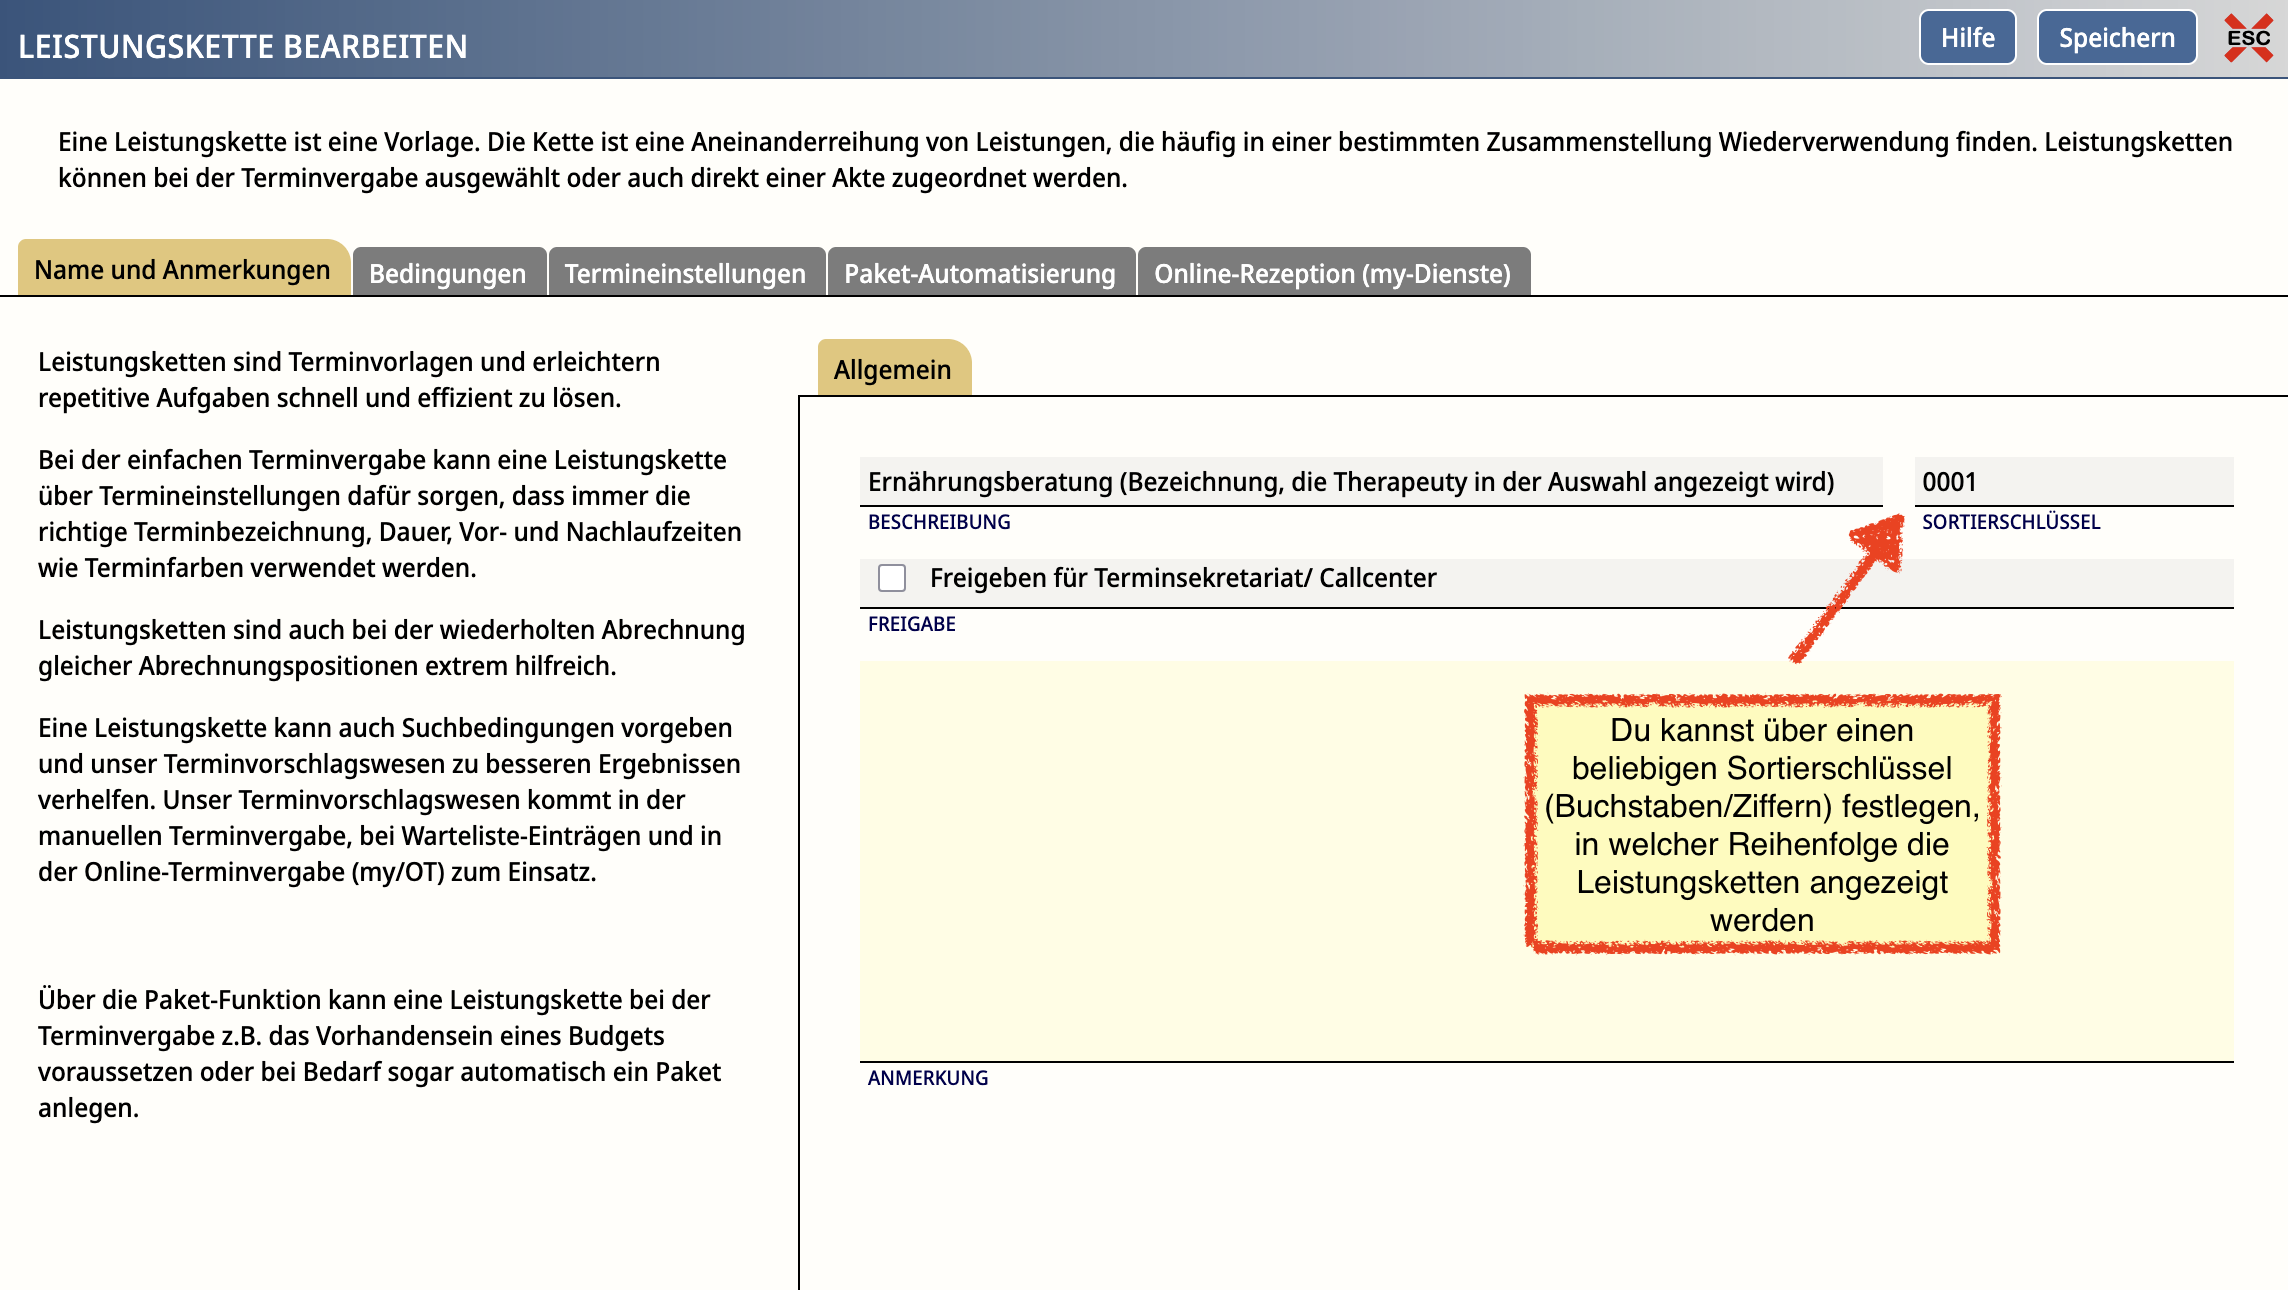Save changes with the Speichern button
This screenshot has height=1290, width=2288.
pos(2116,38)
